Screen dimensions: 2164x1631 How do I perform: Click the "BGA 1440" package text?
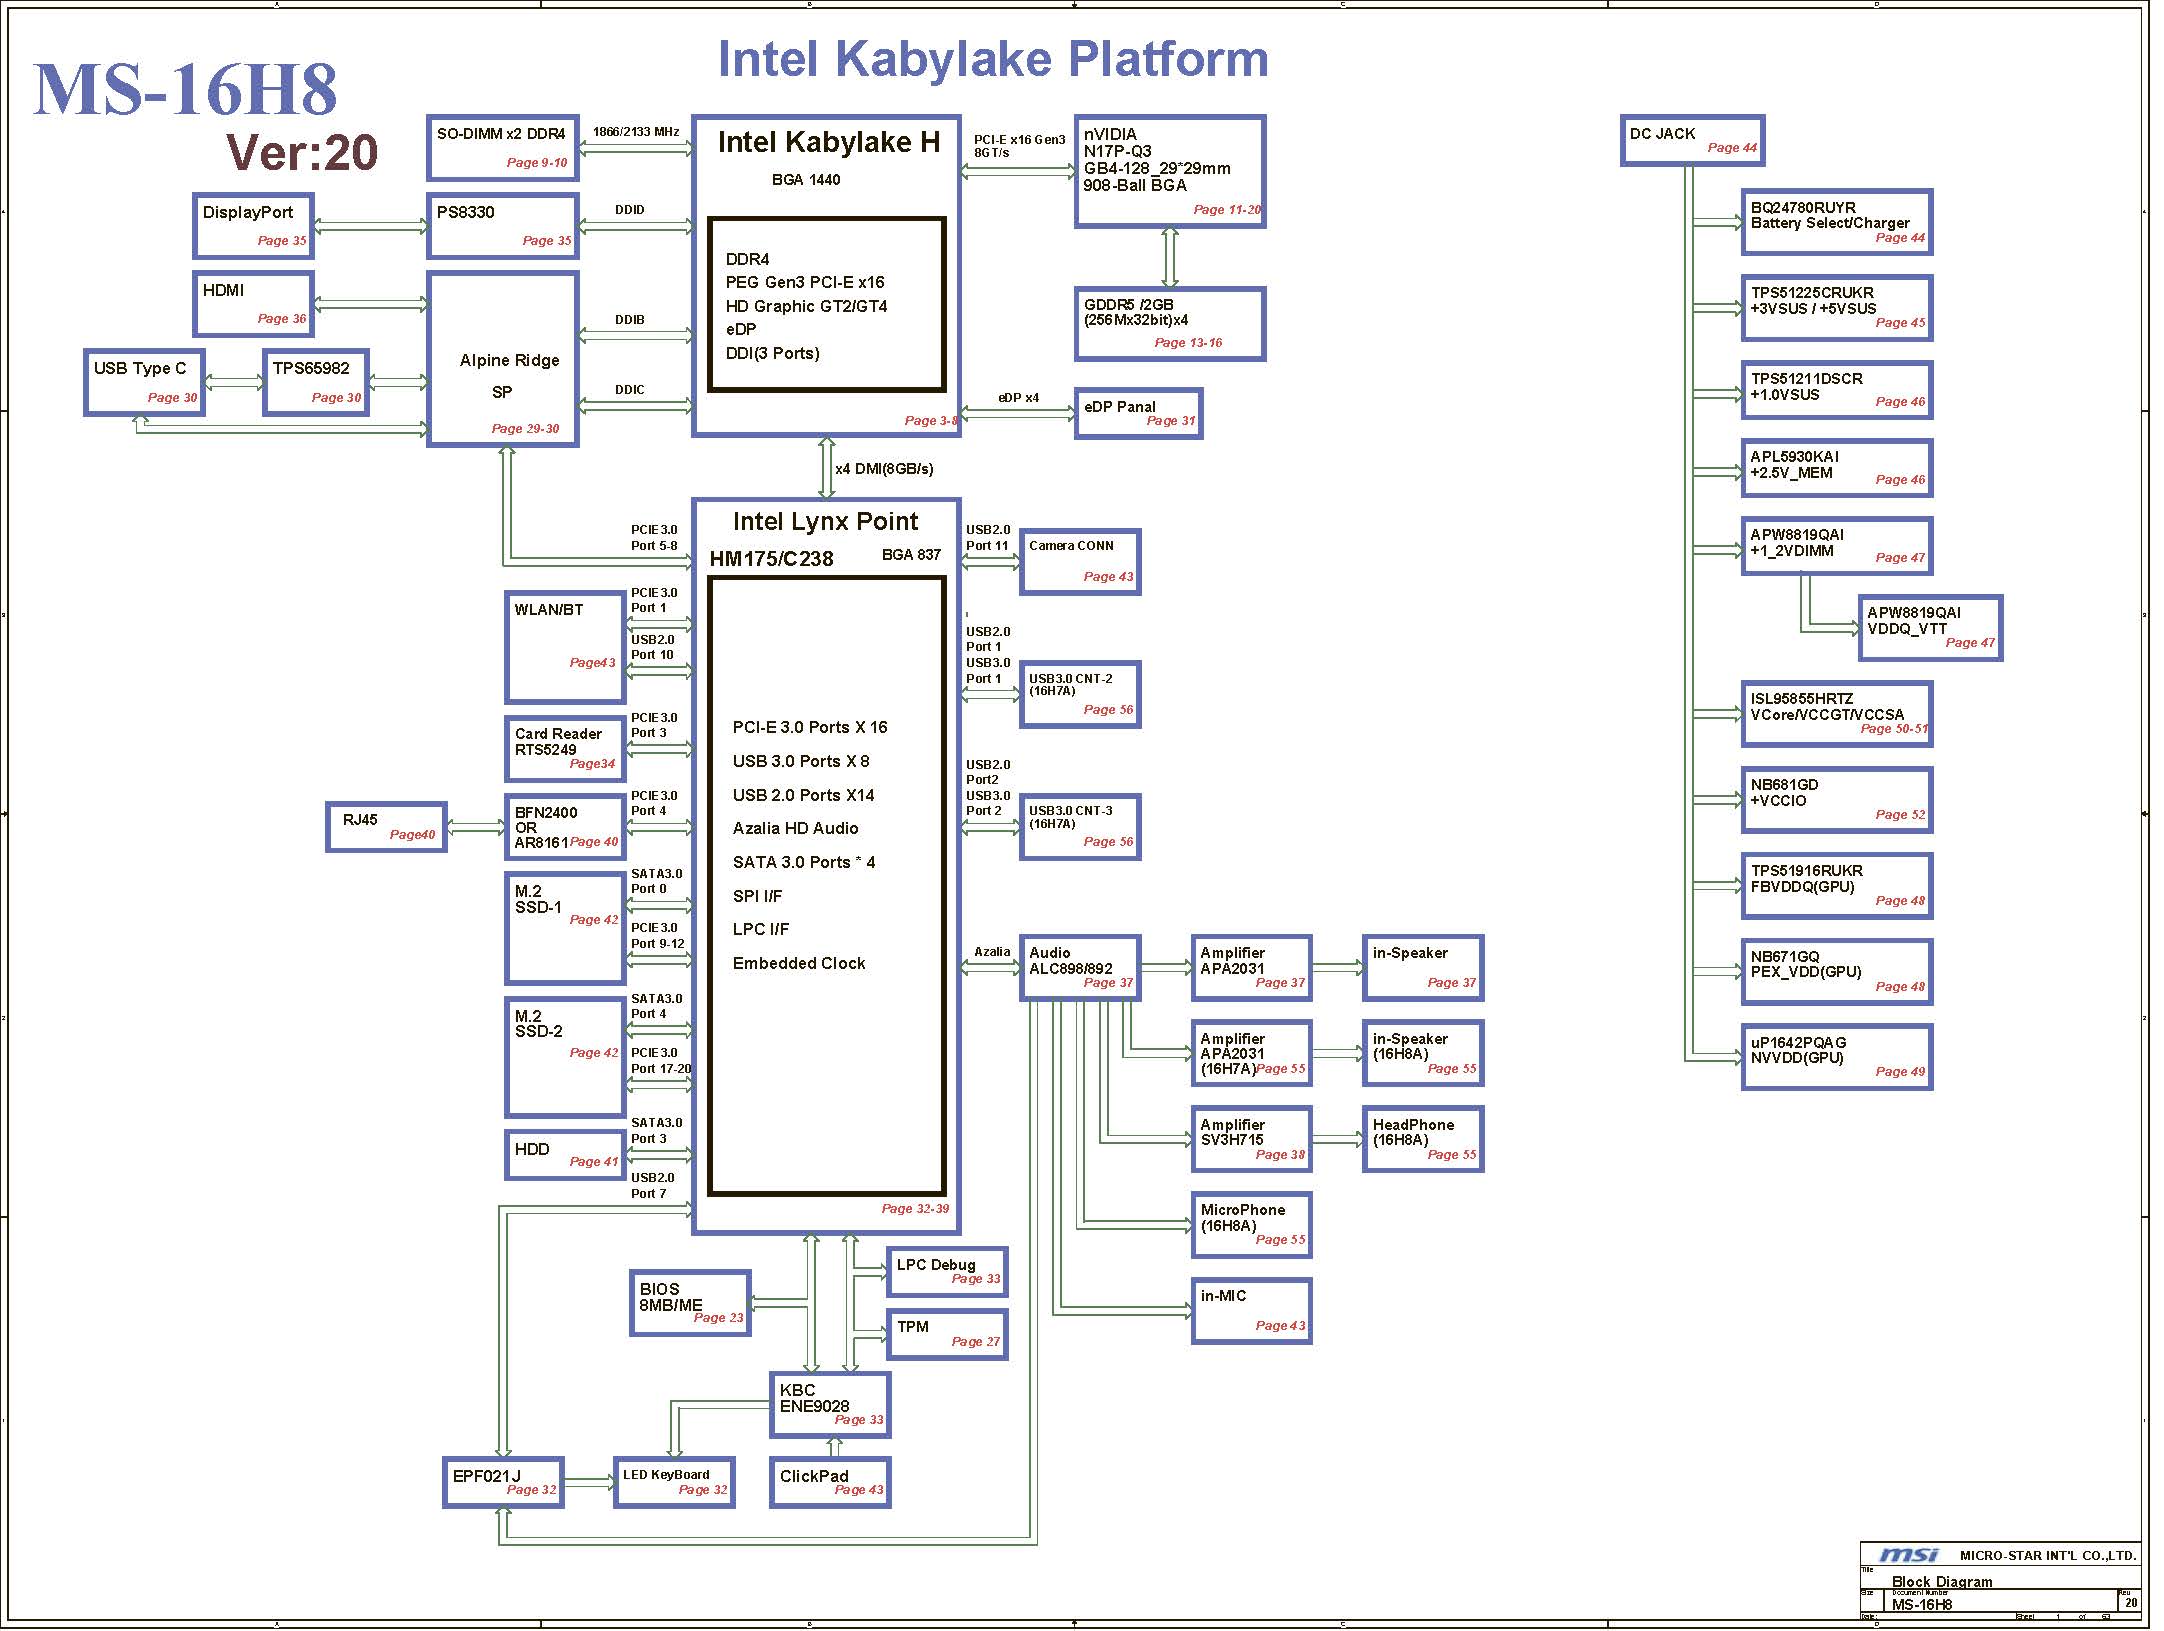(806, 180)
